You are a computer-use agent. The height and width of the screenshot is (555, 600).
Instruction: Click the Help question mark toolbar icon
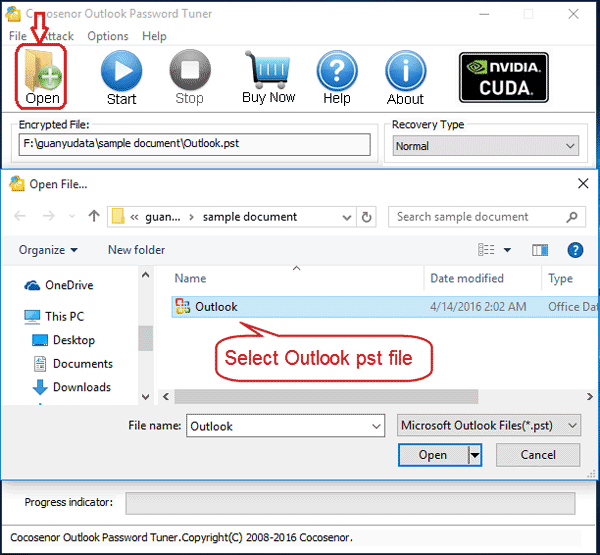tap(337, 78)
